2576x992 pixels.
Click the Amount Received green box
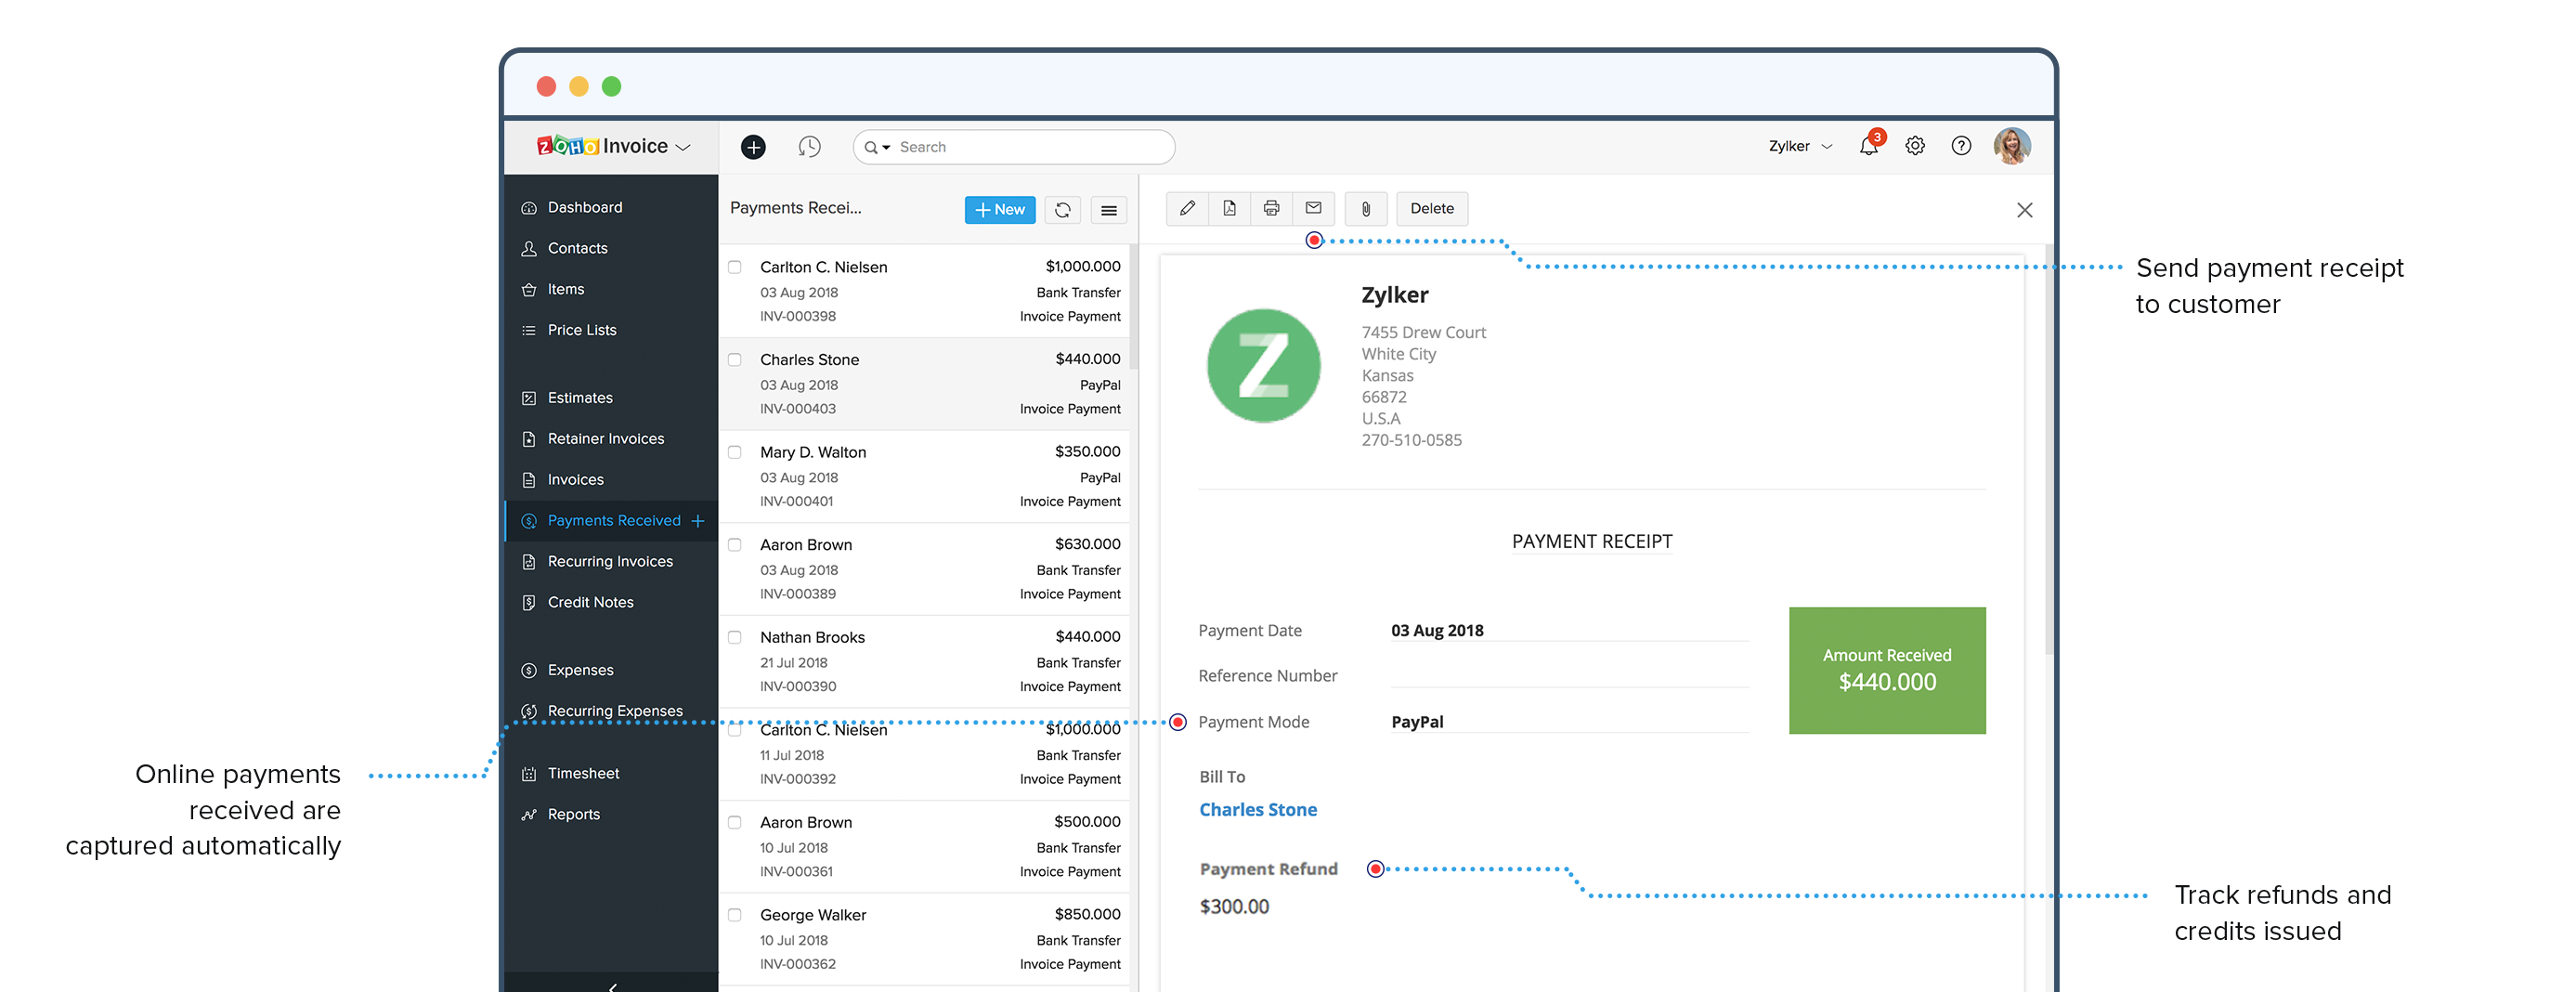click(x=1886, y=670)
